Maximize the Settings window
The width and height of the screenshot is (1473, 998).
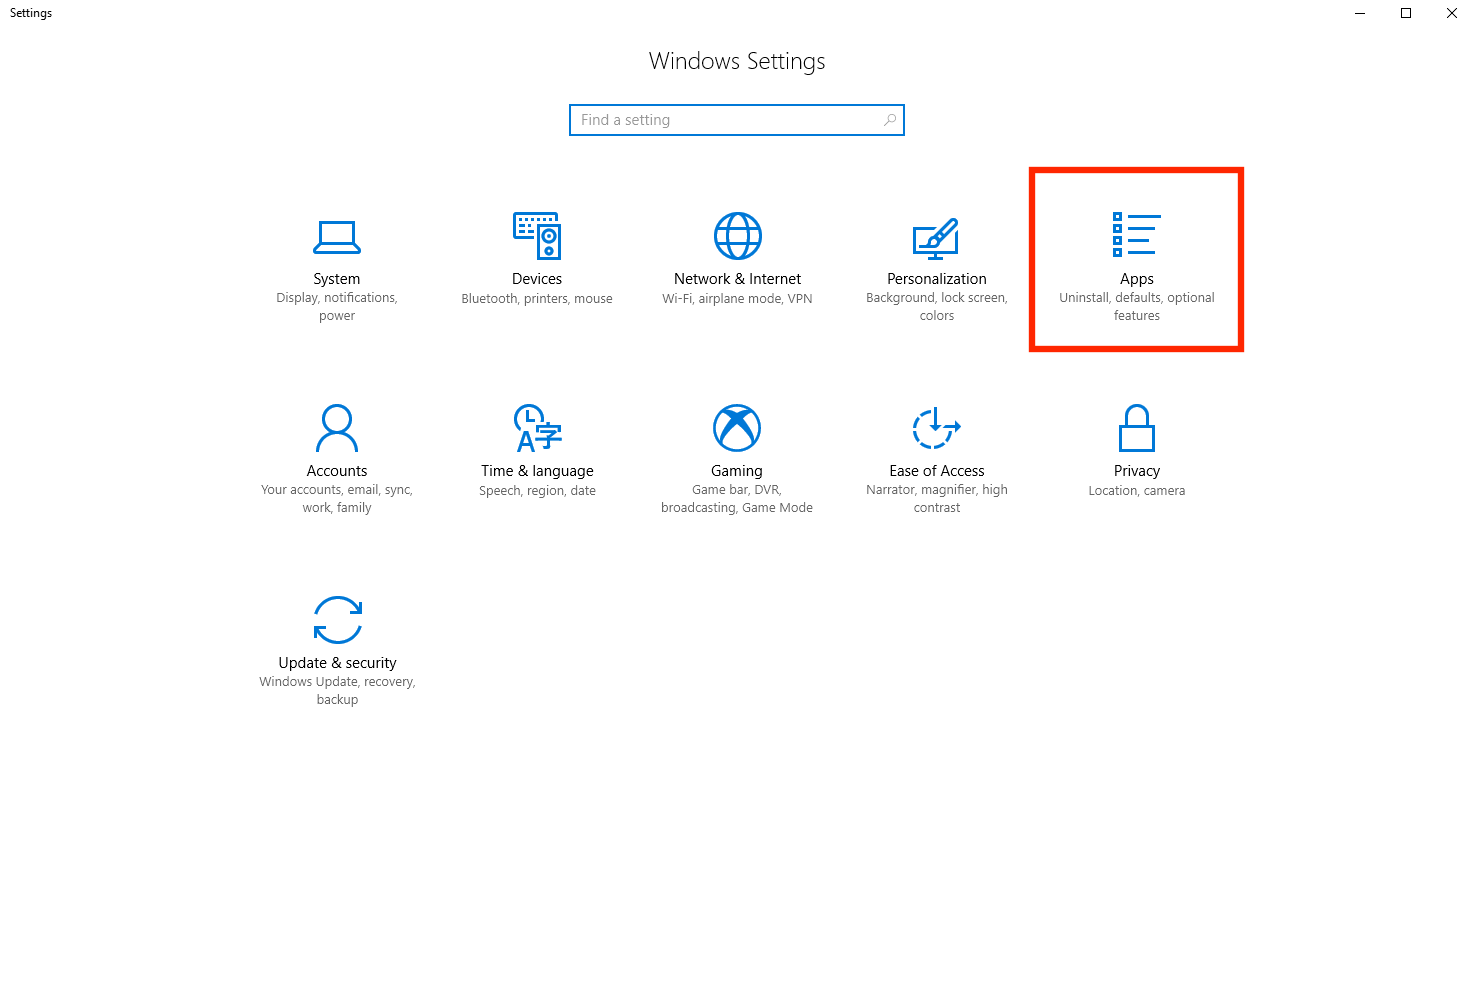[x=1406, y=13]
